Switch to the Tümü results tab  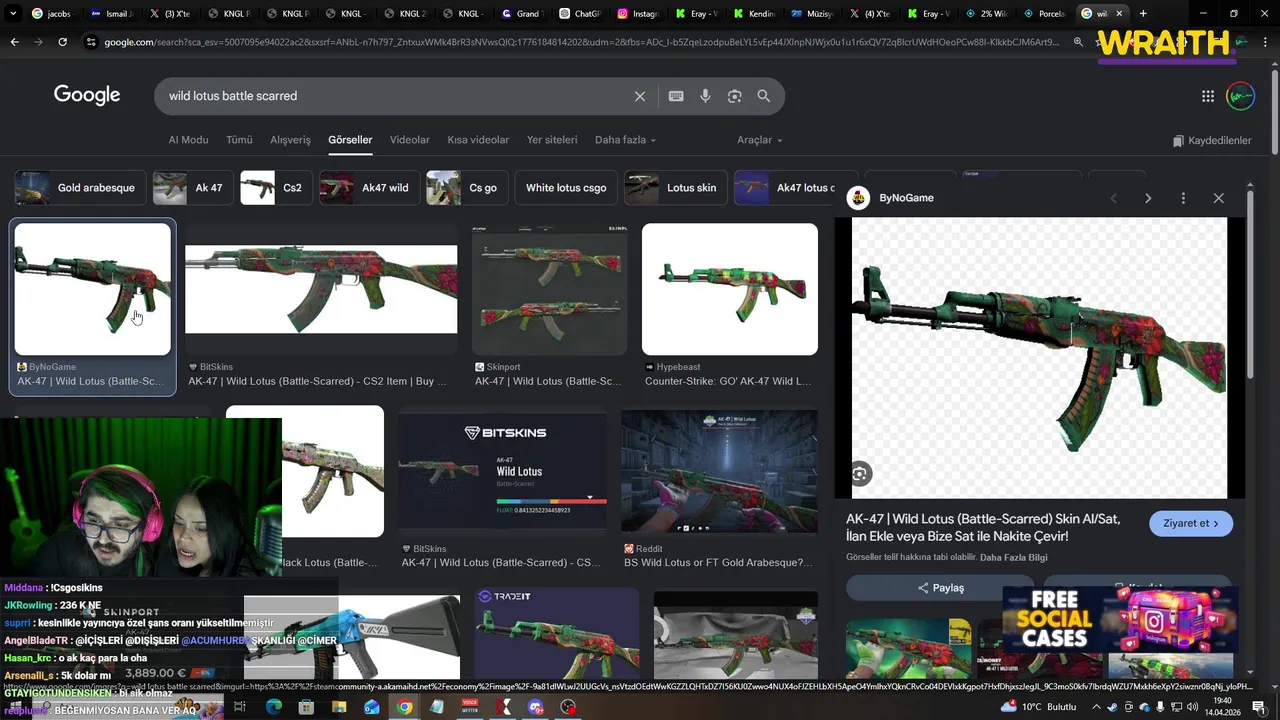click(239, 140)
